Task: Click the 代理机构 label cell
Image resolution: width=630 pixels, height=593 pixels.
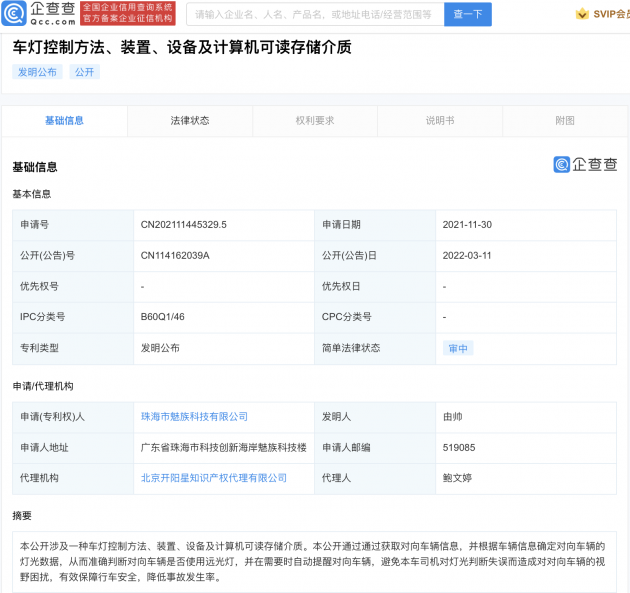Action: click(73, 478)
